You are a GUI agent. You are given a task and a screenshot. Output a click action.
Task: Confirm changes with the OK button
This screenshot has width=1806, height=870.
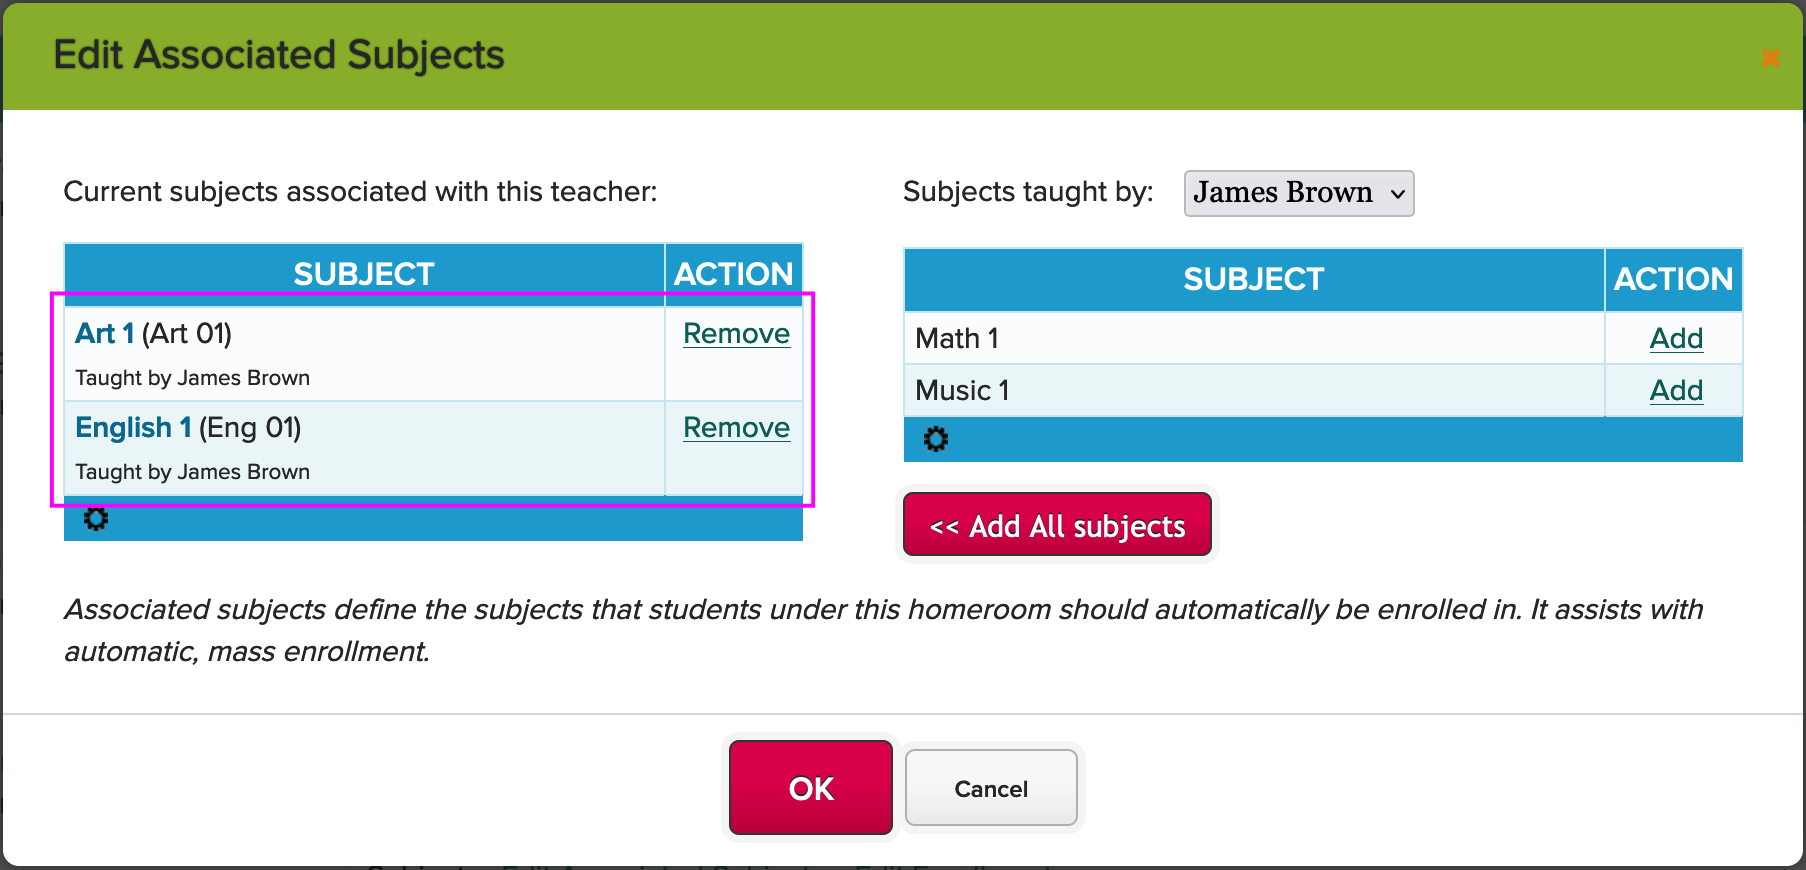tap(811, 788)
